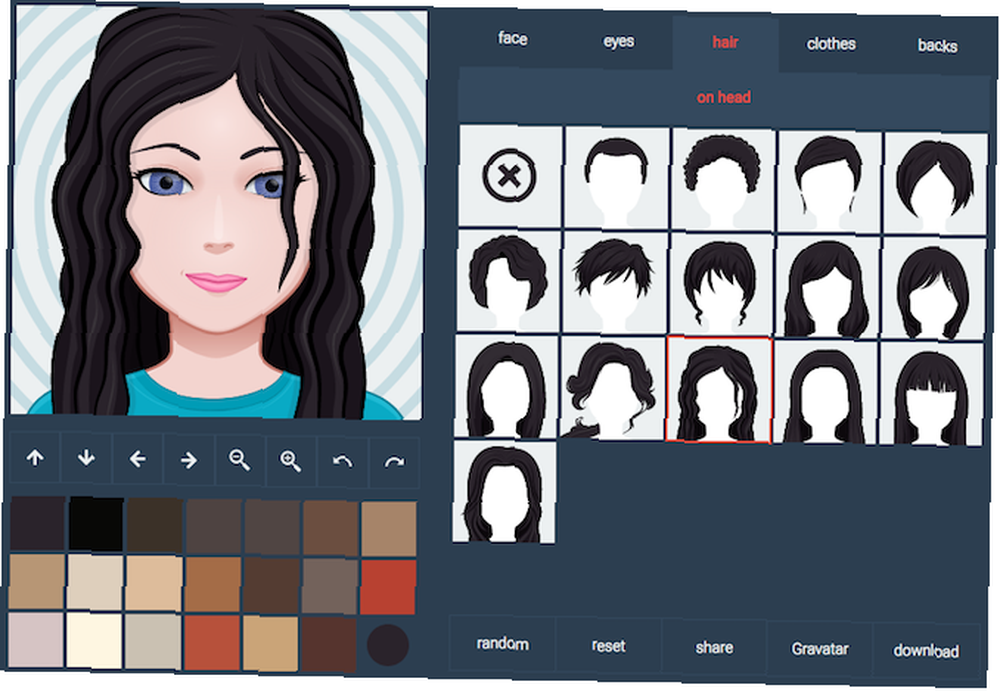This screenshot has height=691, width=1000.
Task: Pick the shoulder-length hairstyle with side bangs
Action: click(827, 286)
